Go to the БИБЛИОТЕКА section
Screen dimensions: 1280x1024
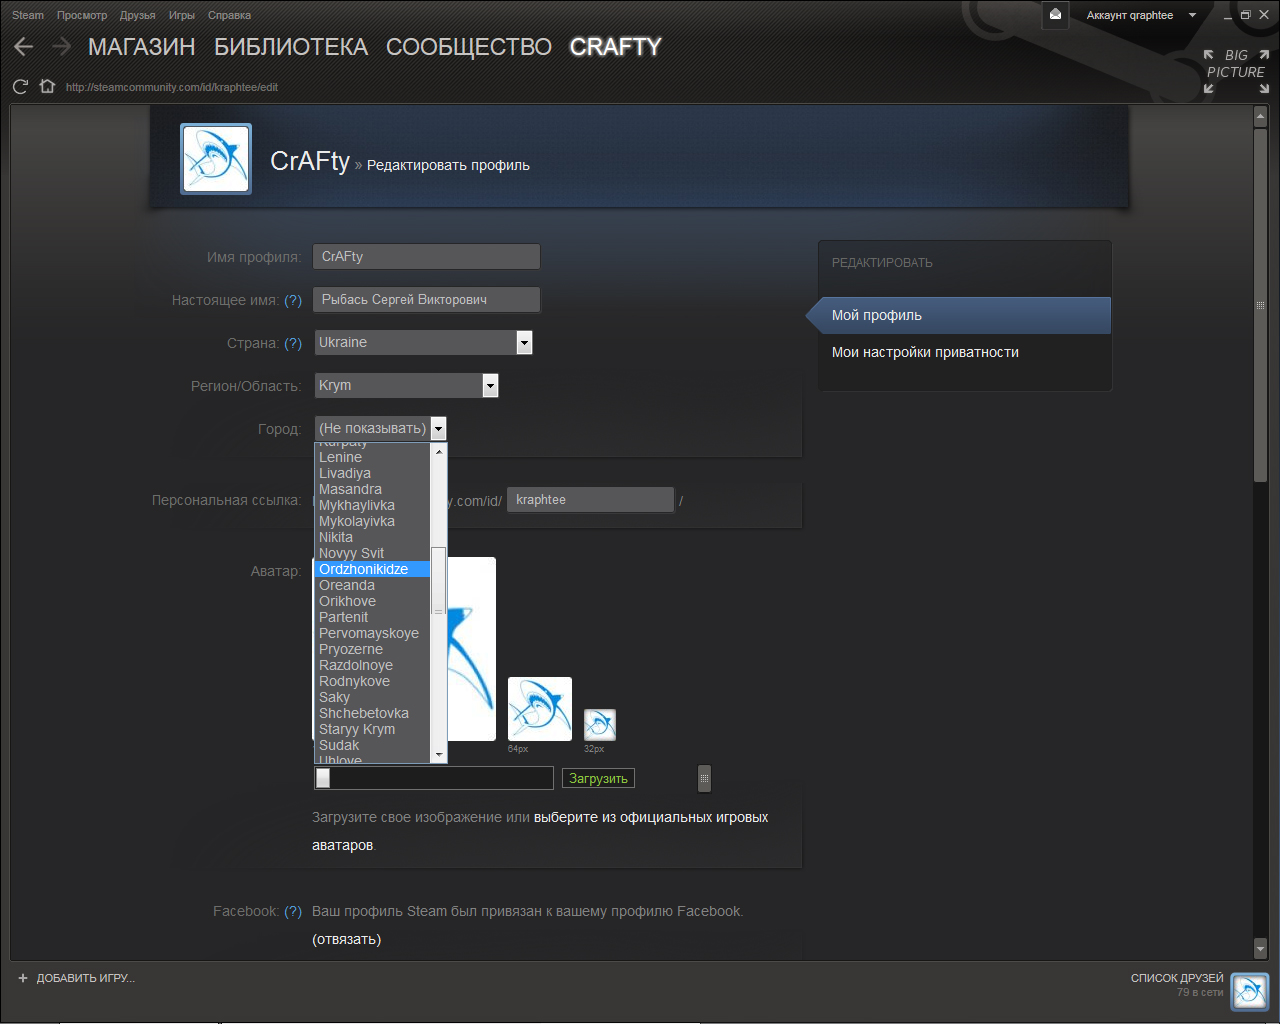[x=291, y=47]
